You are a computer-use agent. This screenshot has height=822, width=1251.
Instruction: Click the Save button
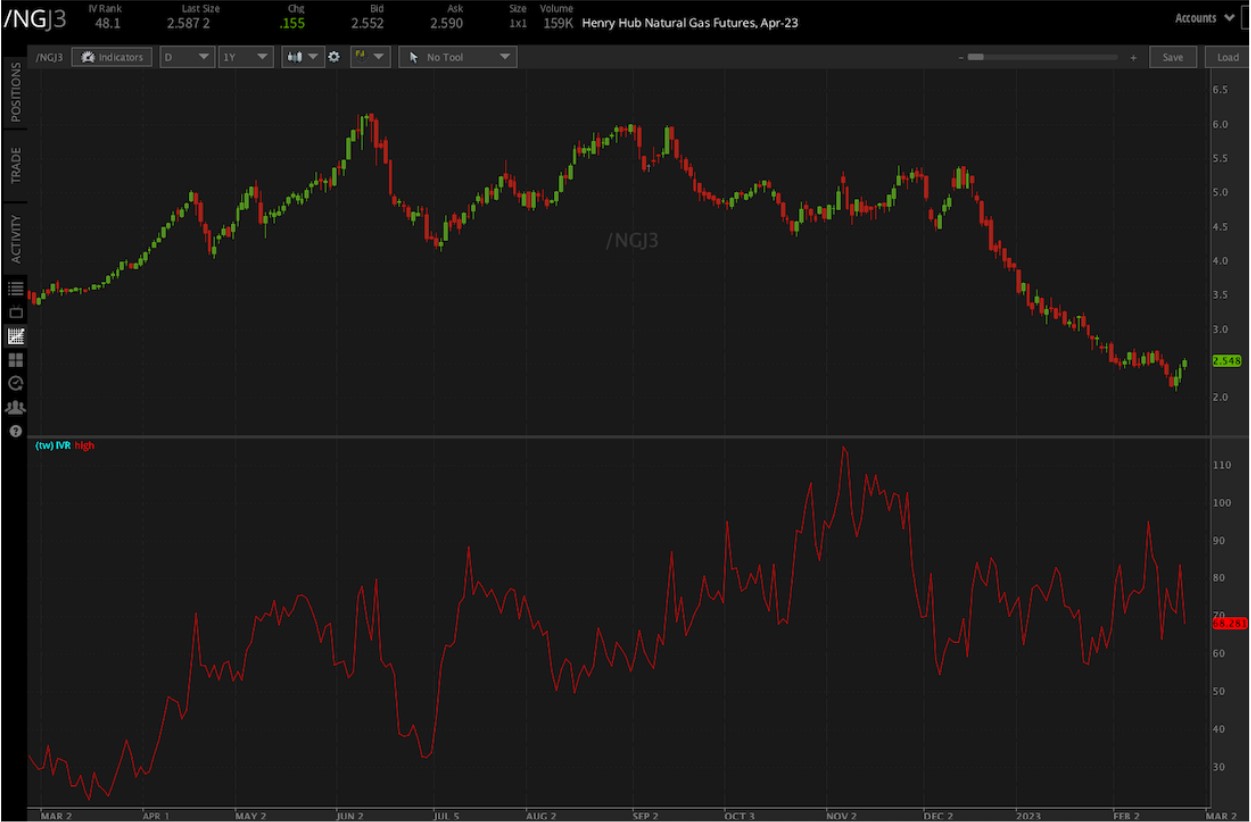(1173, 57)
